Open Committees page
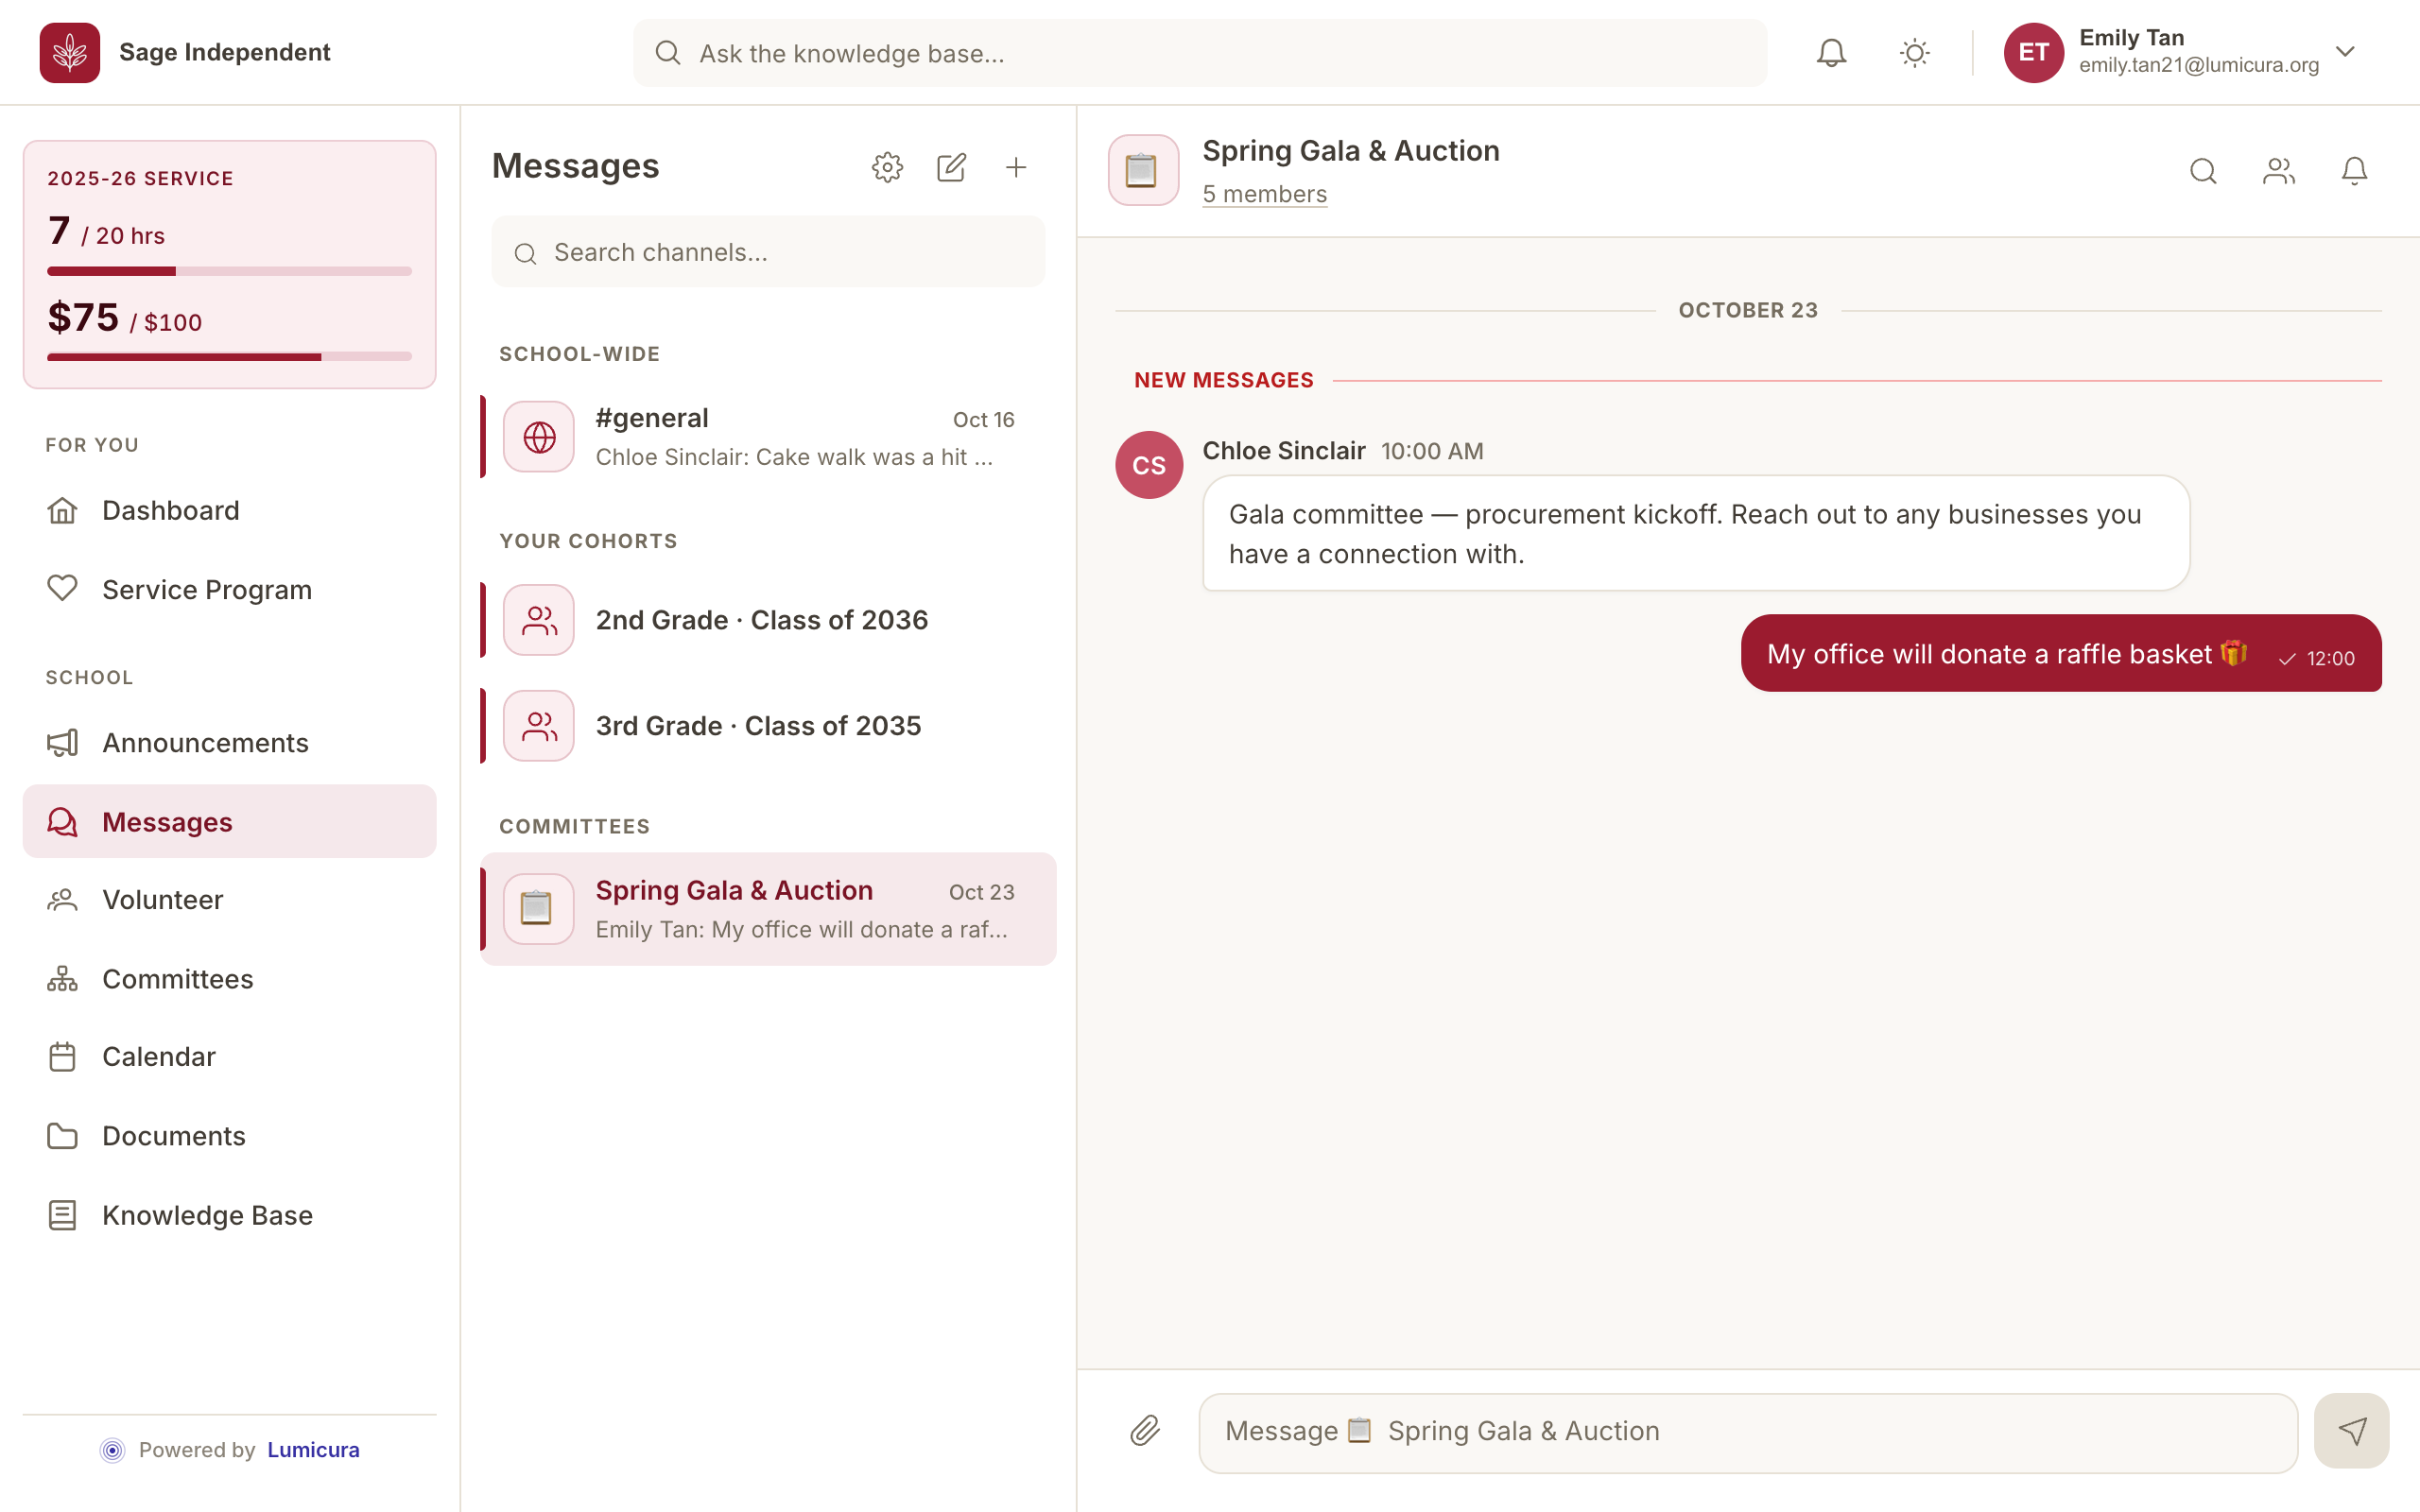This screenshot has height=1512, width=2420. [x=229, y=978]
